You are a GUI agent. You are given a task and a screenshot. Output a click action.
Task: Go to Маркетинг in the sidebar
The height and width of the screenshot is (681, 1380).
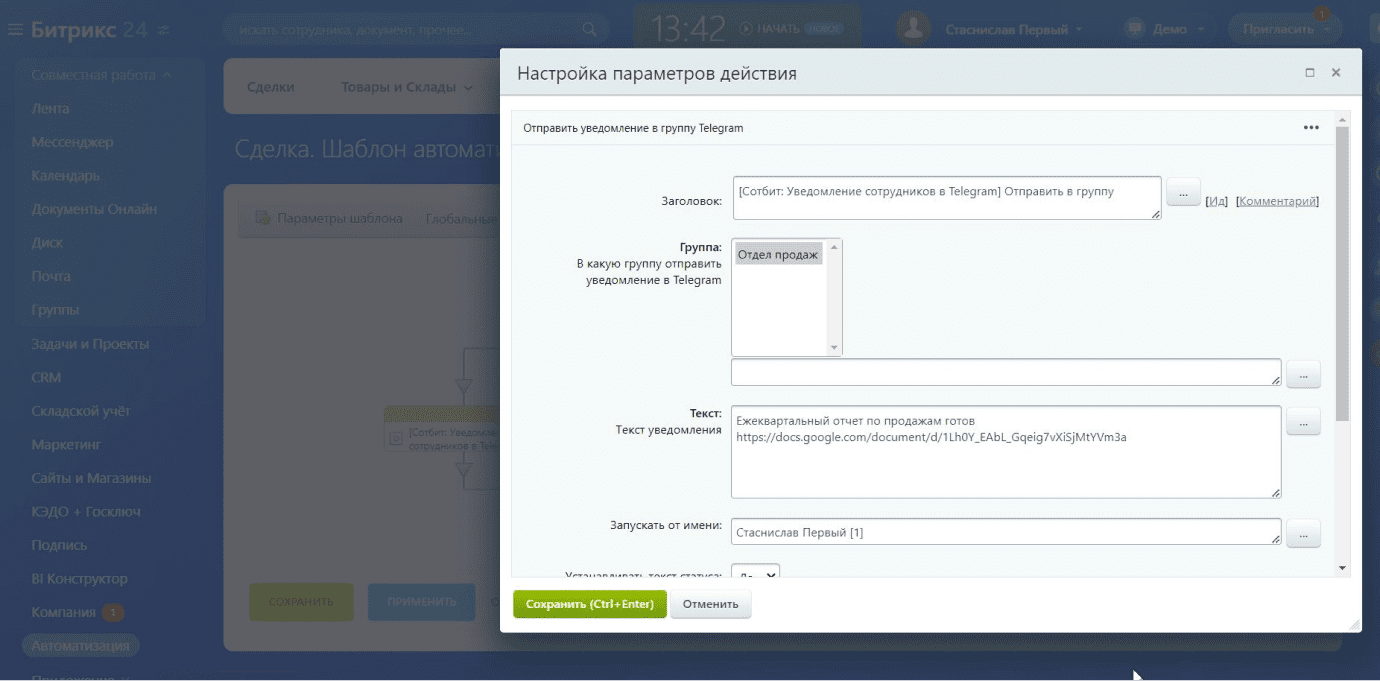tap(66, 444)
